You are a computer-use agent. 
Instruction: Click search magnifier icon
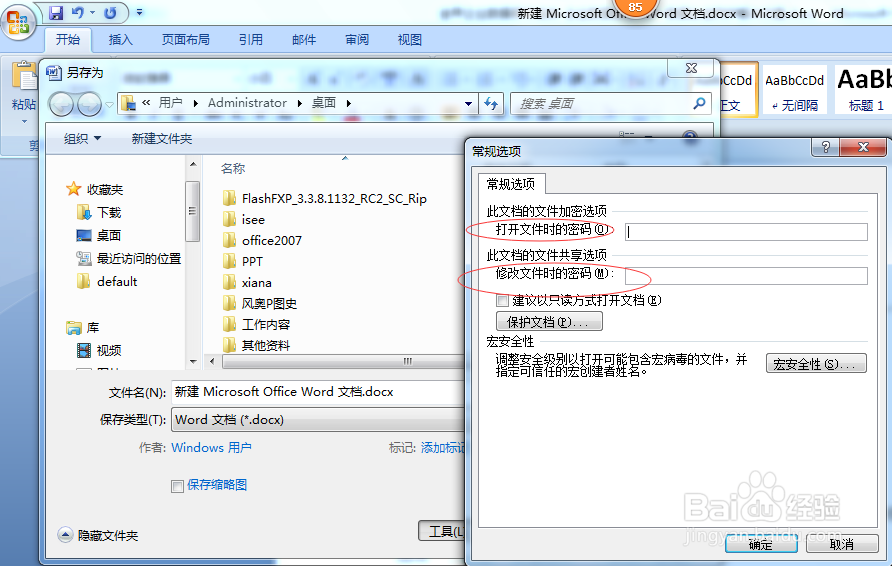699,103
